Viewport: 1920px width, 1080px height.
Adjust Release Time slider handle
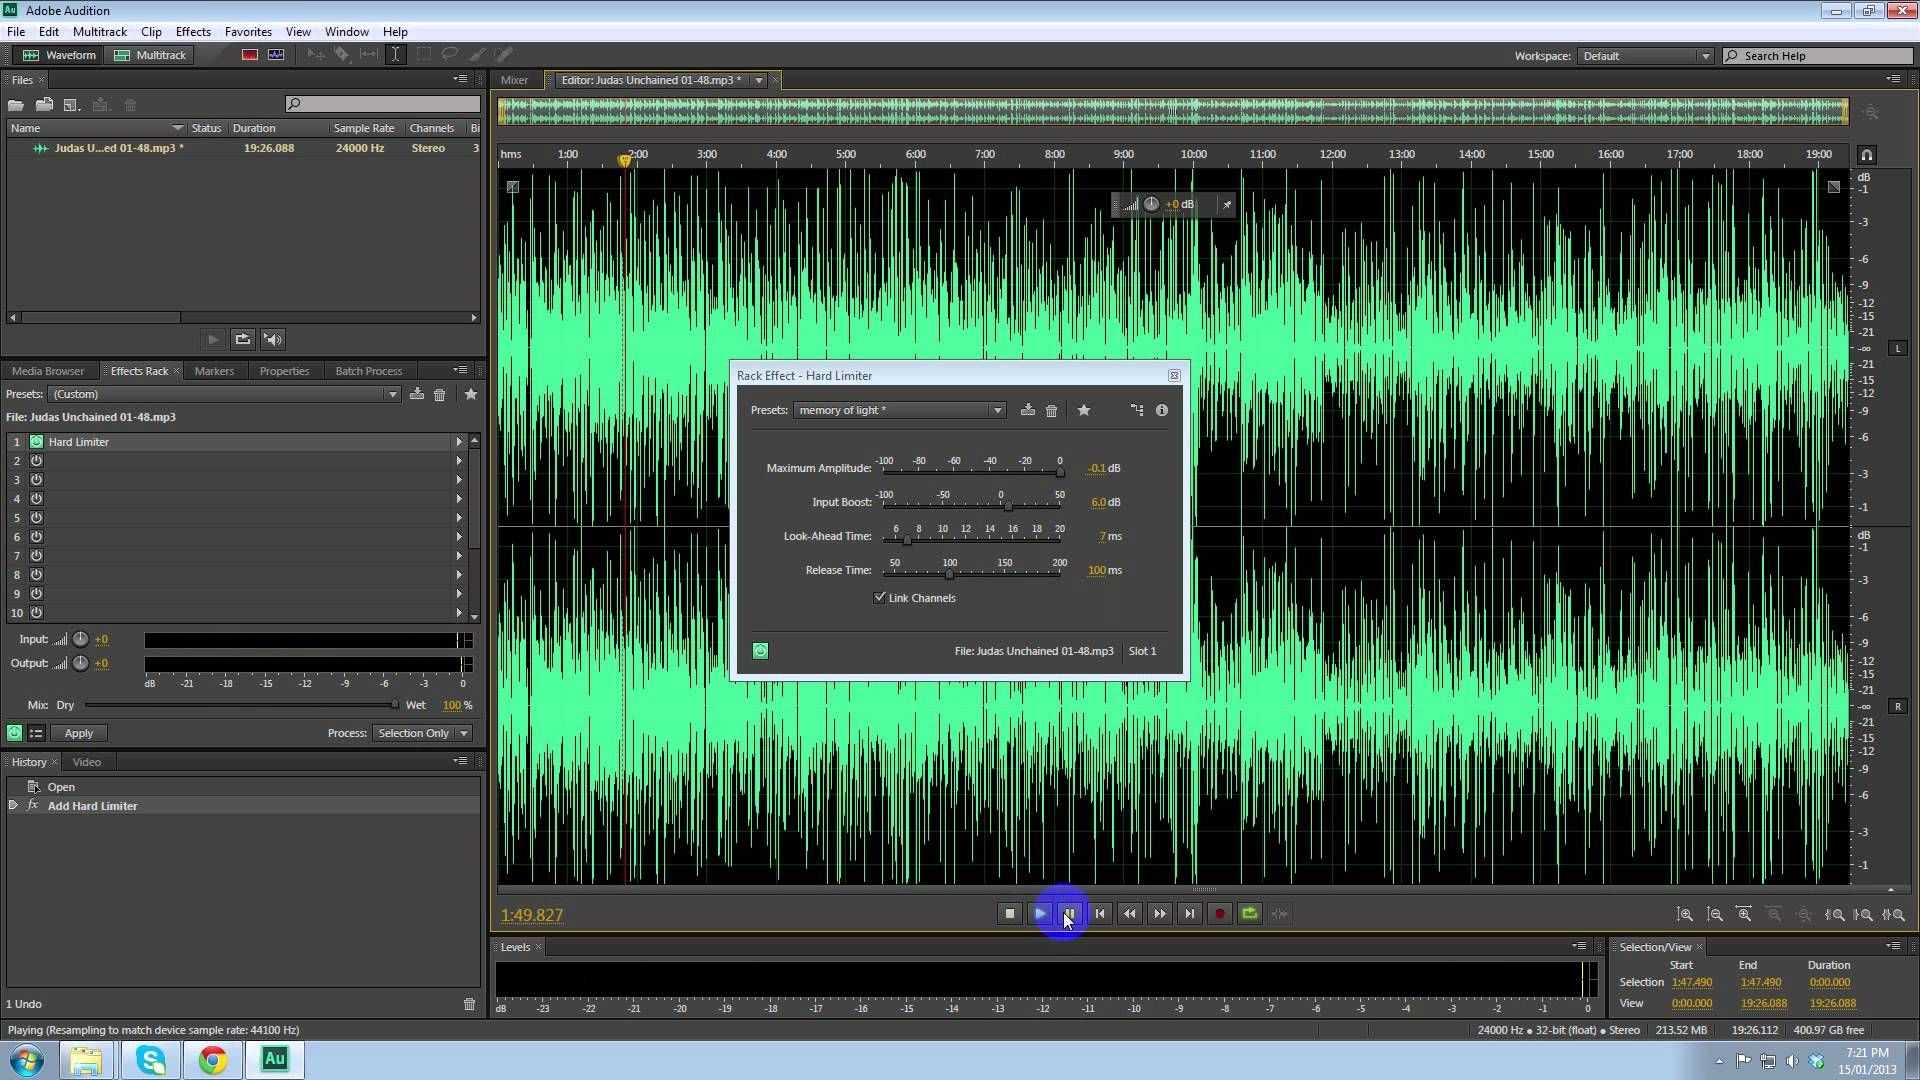coord(949,573)
